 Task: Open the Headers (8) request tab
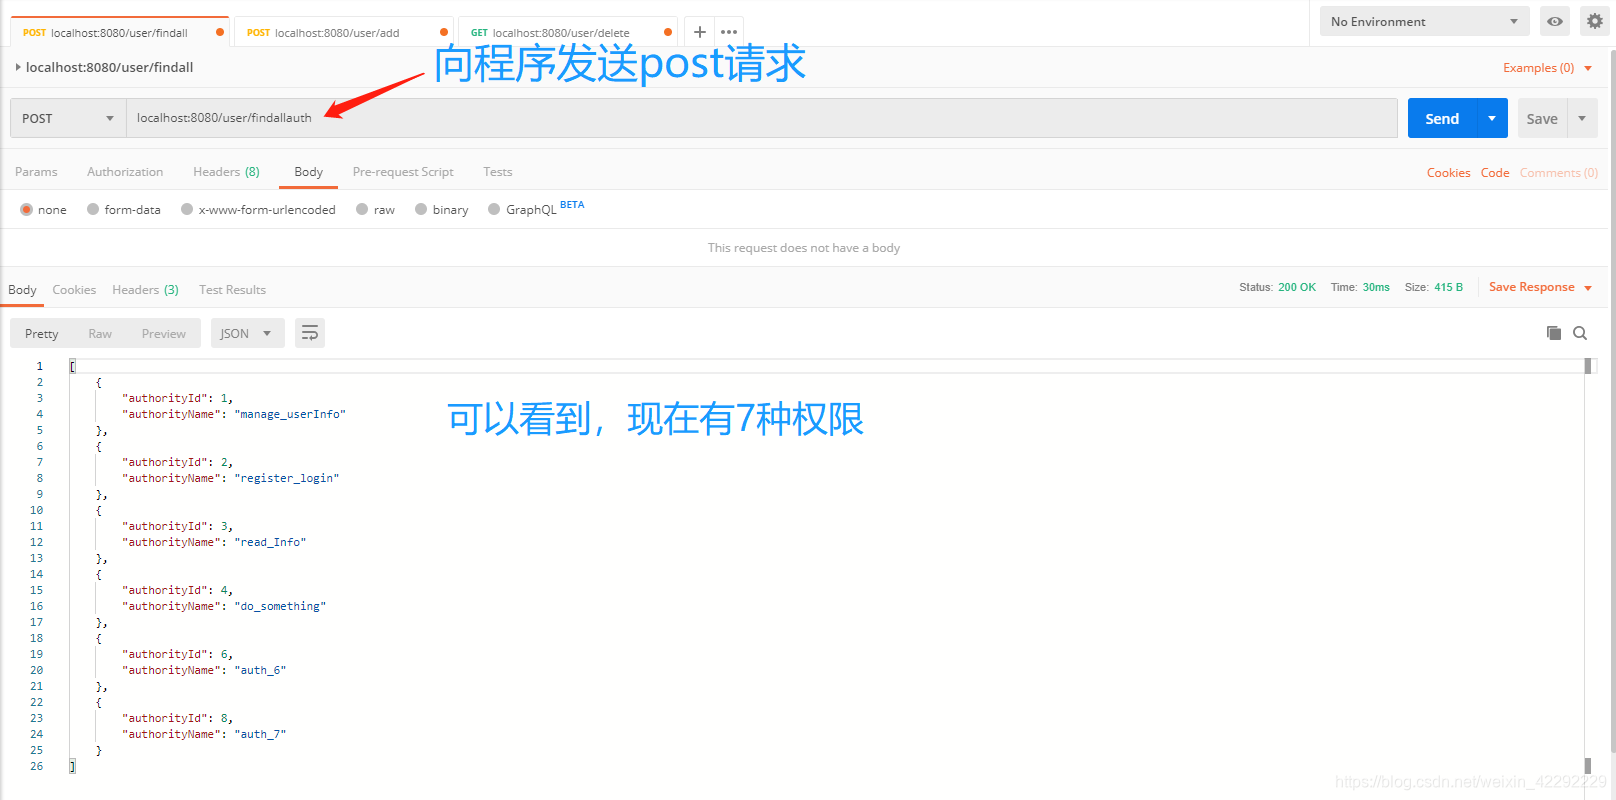click(226, 172)
